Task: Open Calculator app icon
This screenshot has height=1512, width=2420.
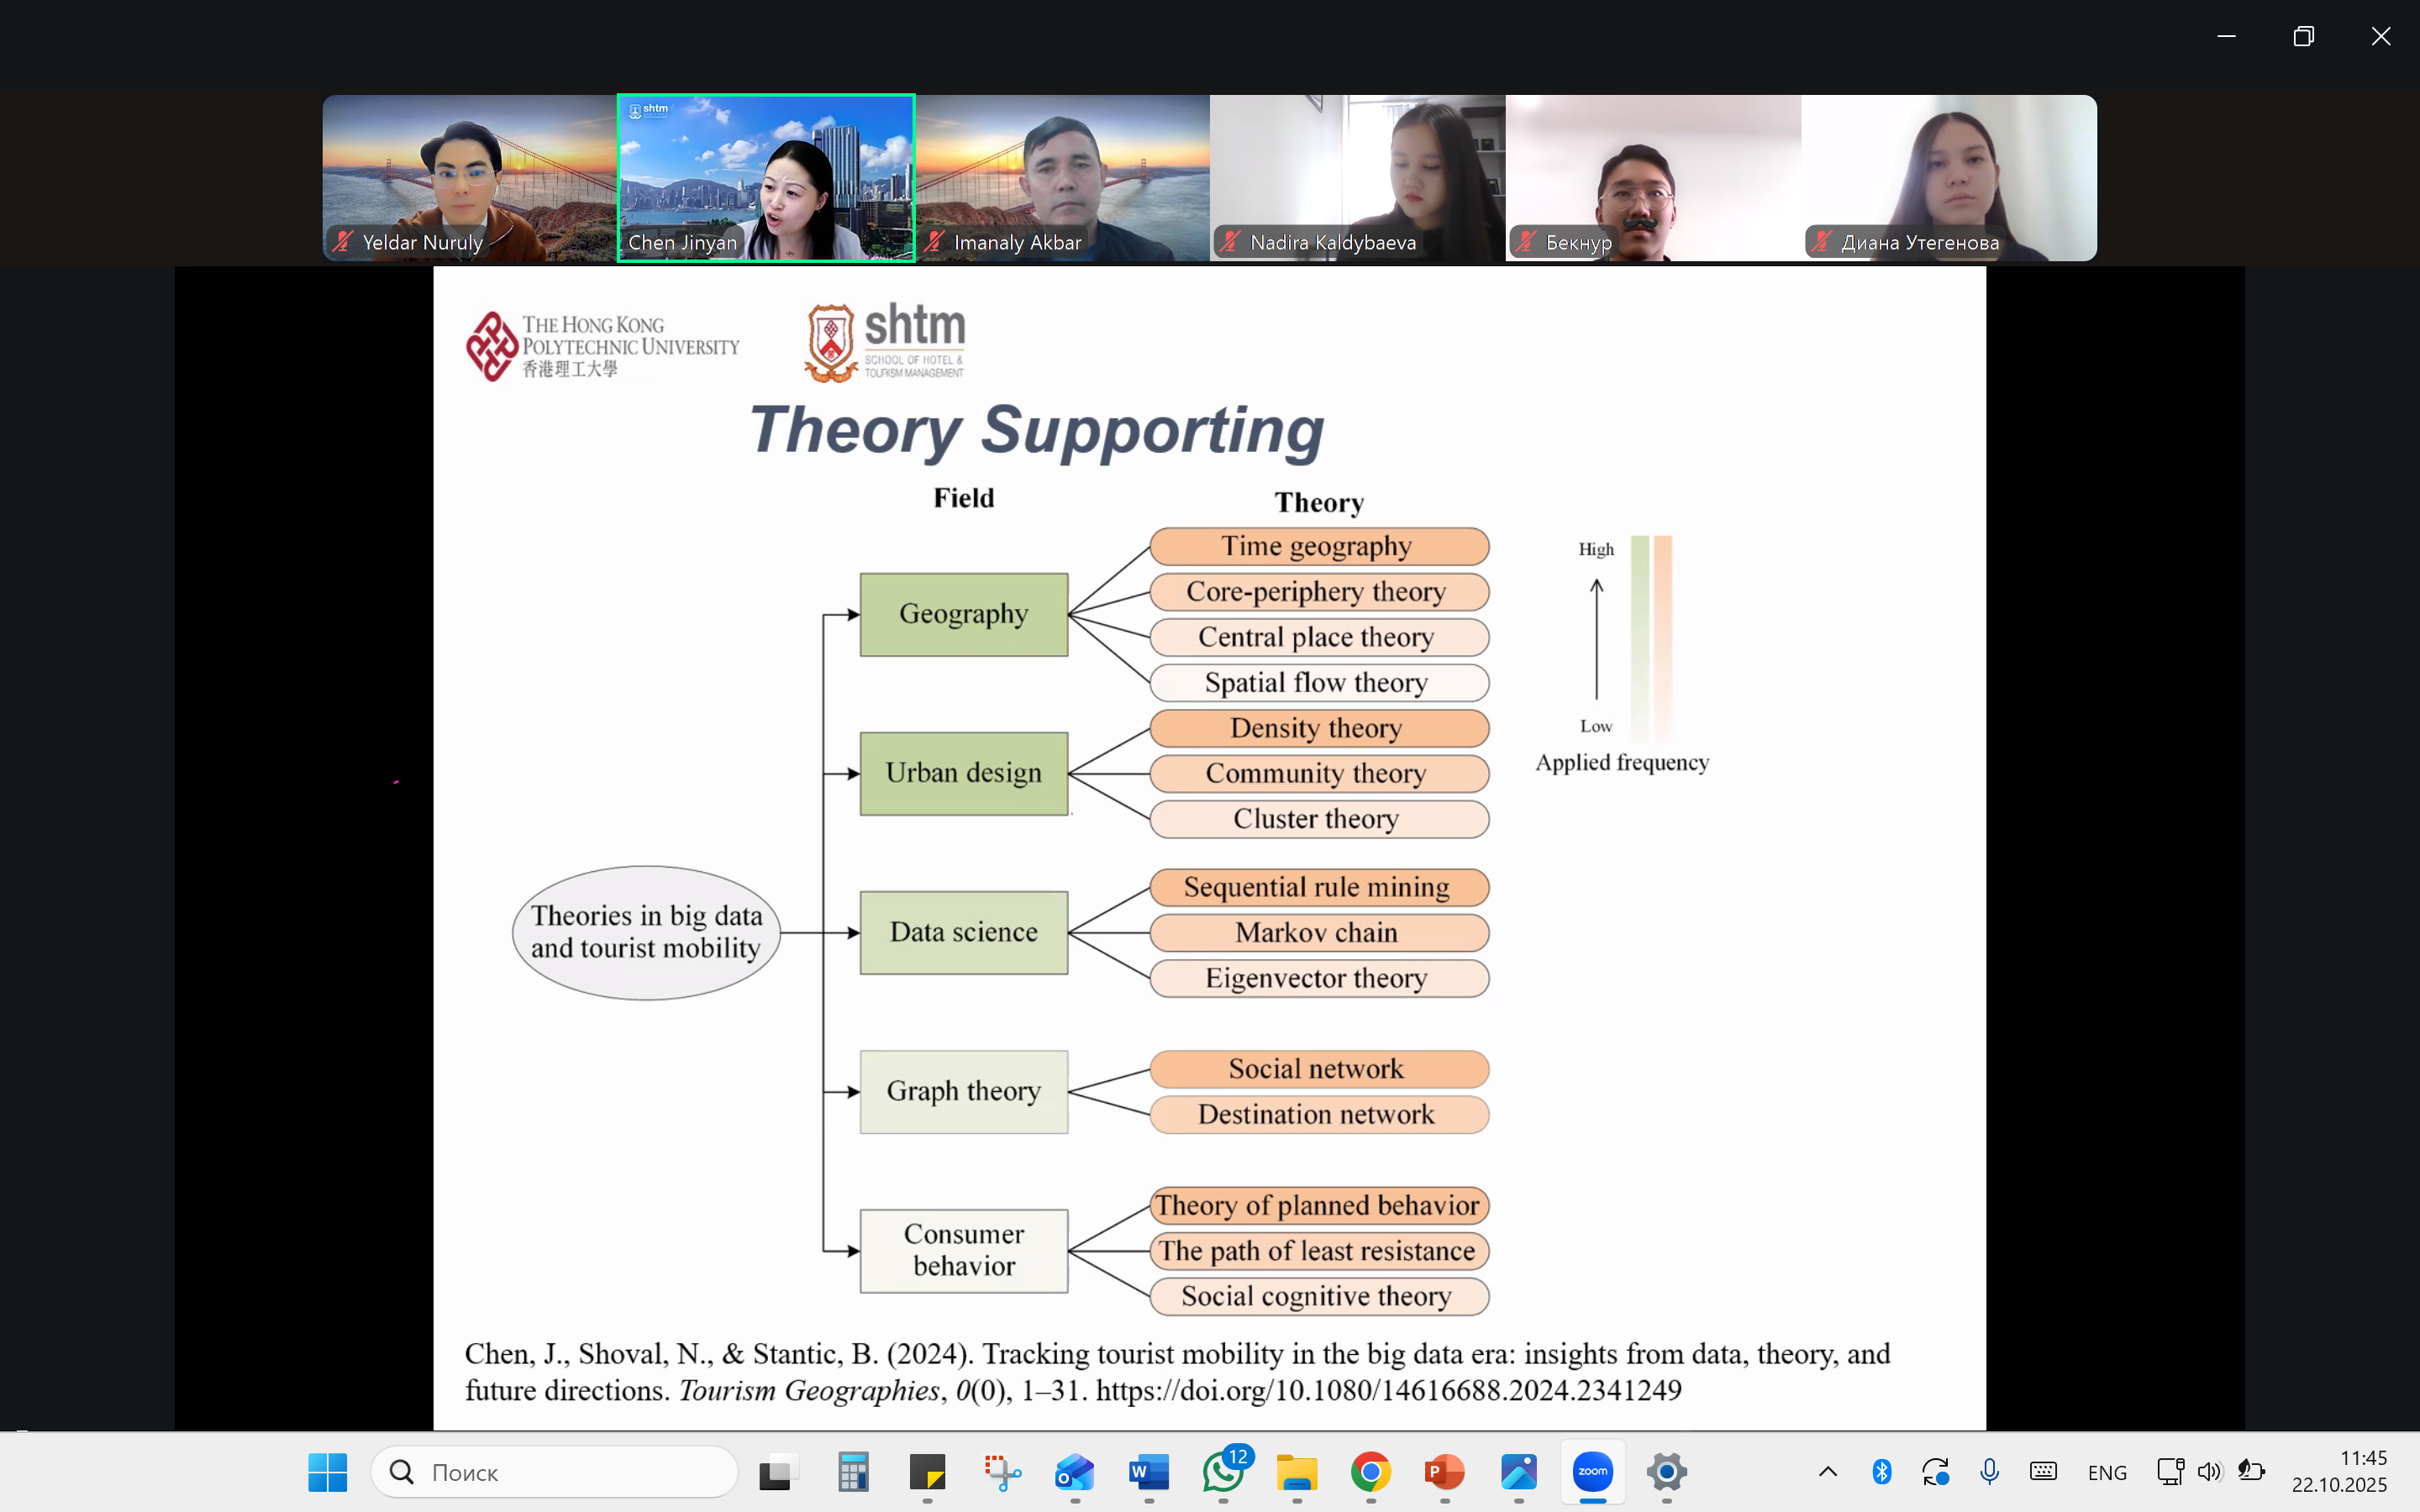Action: [853, 1471]
